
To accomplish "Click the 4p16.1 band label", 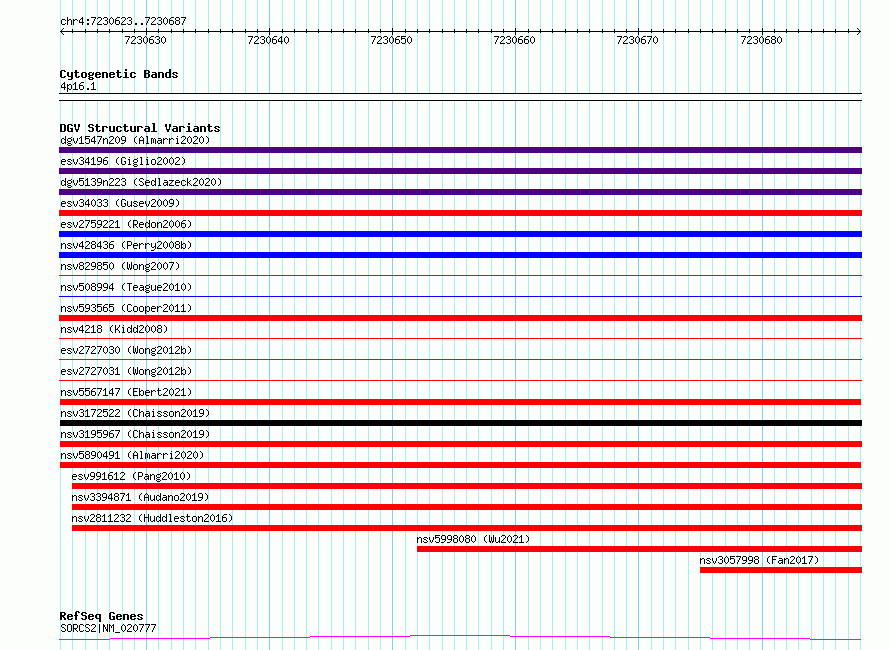I will [78, 86].
